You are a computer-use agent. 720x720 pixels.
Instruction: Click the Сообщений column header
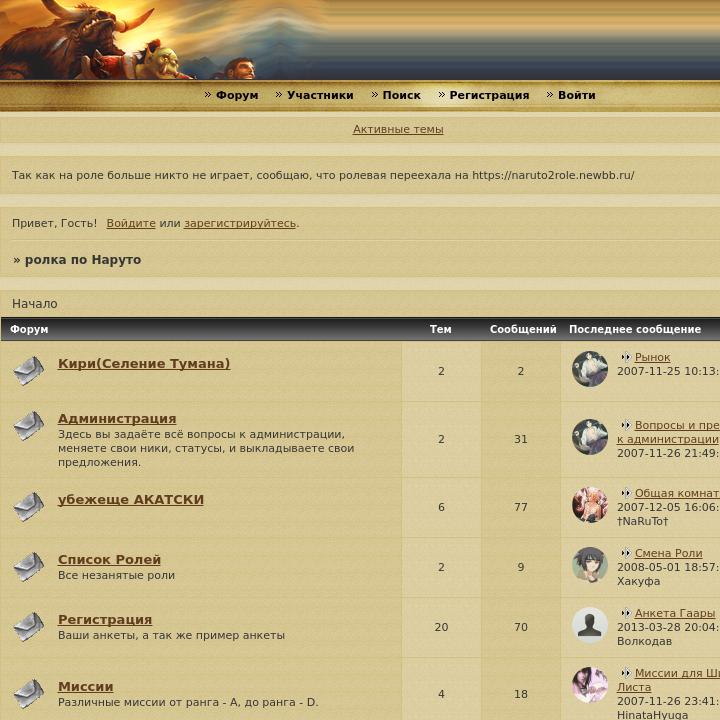523,329
